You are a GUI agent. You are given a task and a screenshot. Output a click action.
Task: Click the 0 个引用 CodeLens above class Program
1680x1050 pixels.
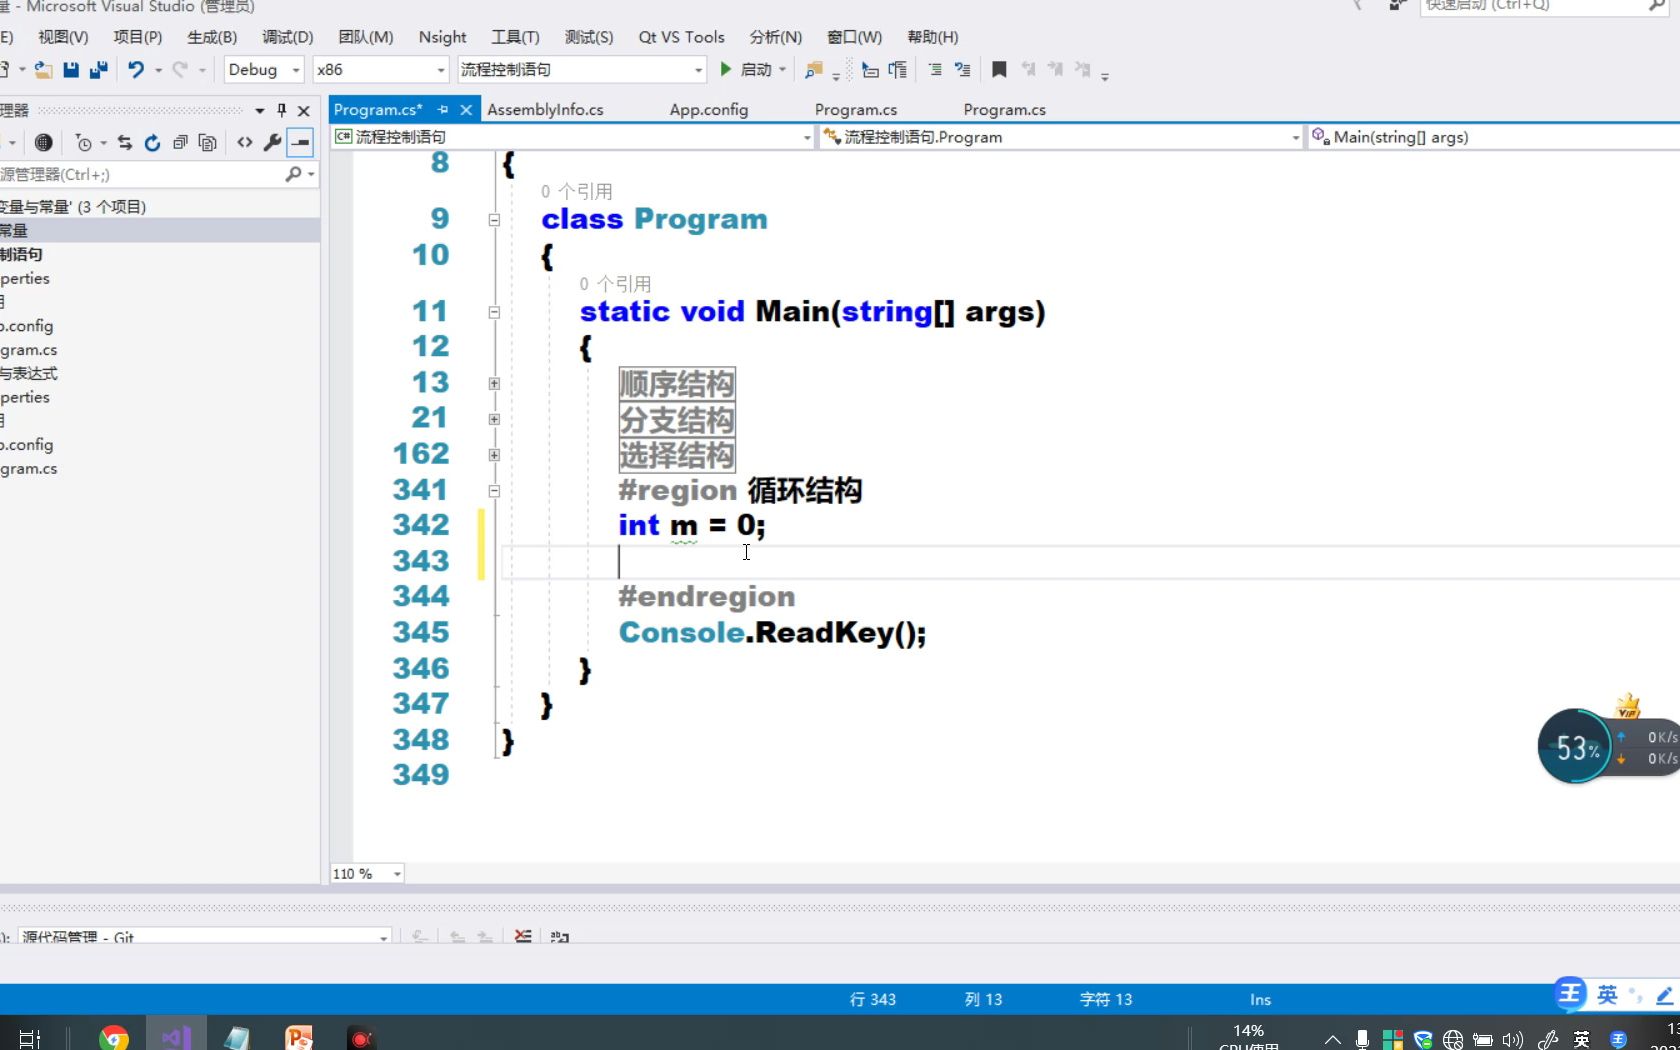pos(577,191)
